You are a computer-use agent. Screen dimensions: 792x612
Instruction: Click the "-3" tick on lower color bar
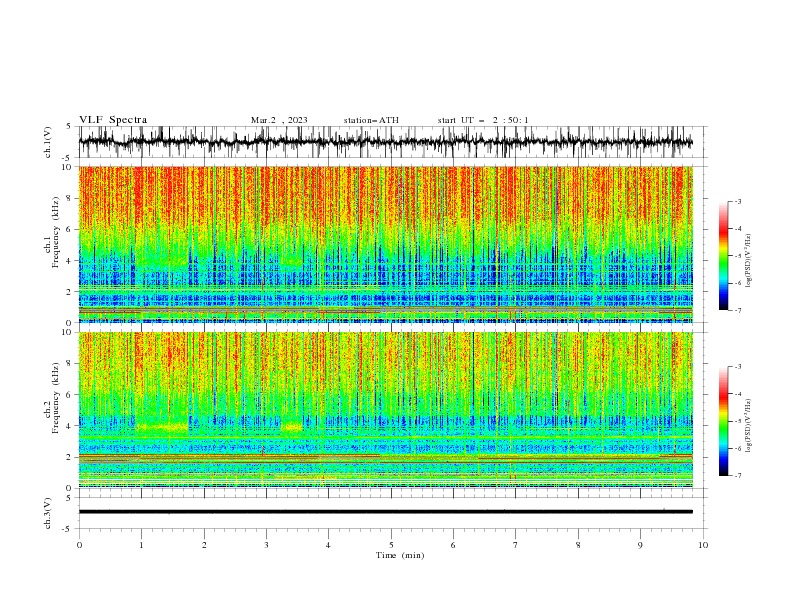tap(738, 367)
